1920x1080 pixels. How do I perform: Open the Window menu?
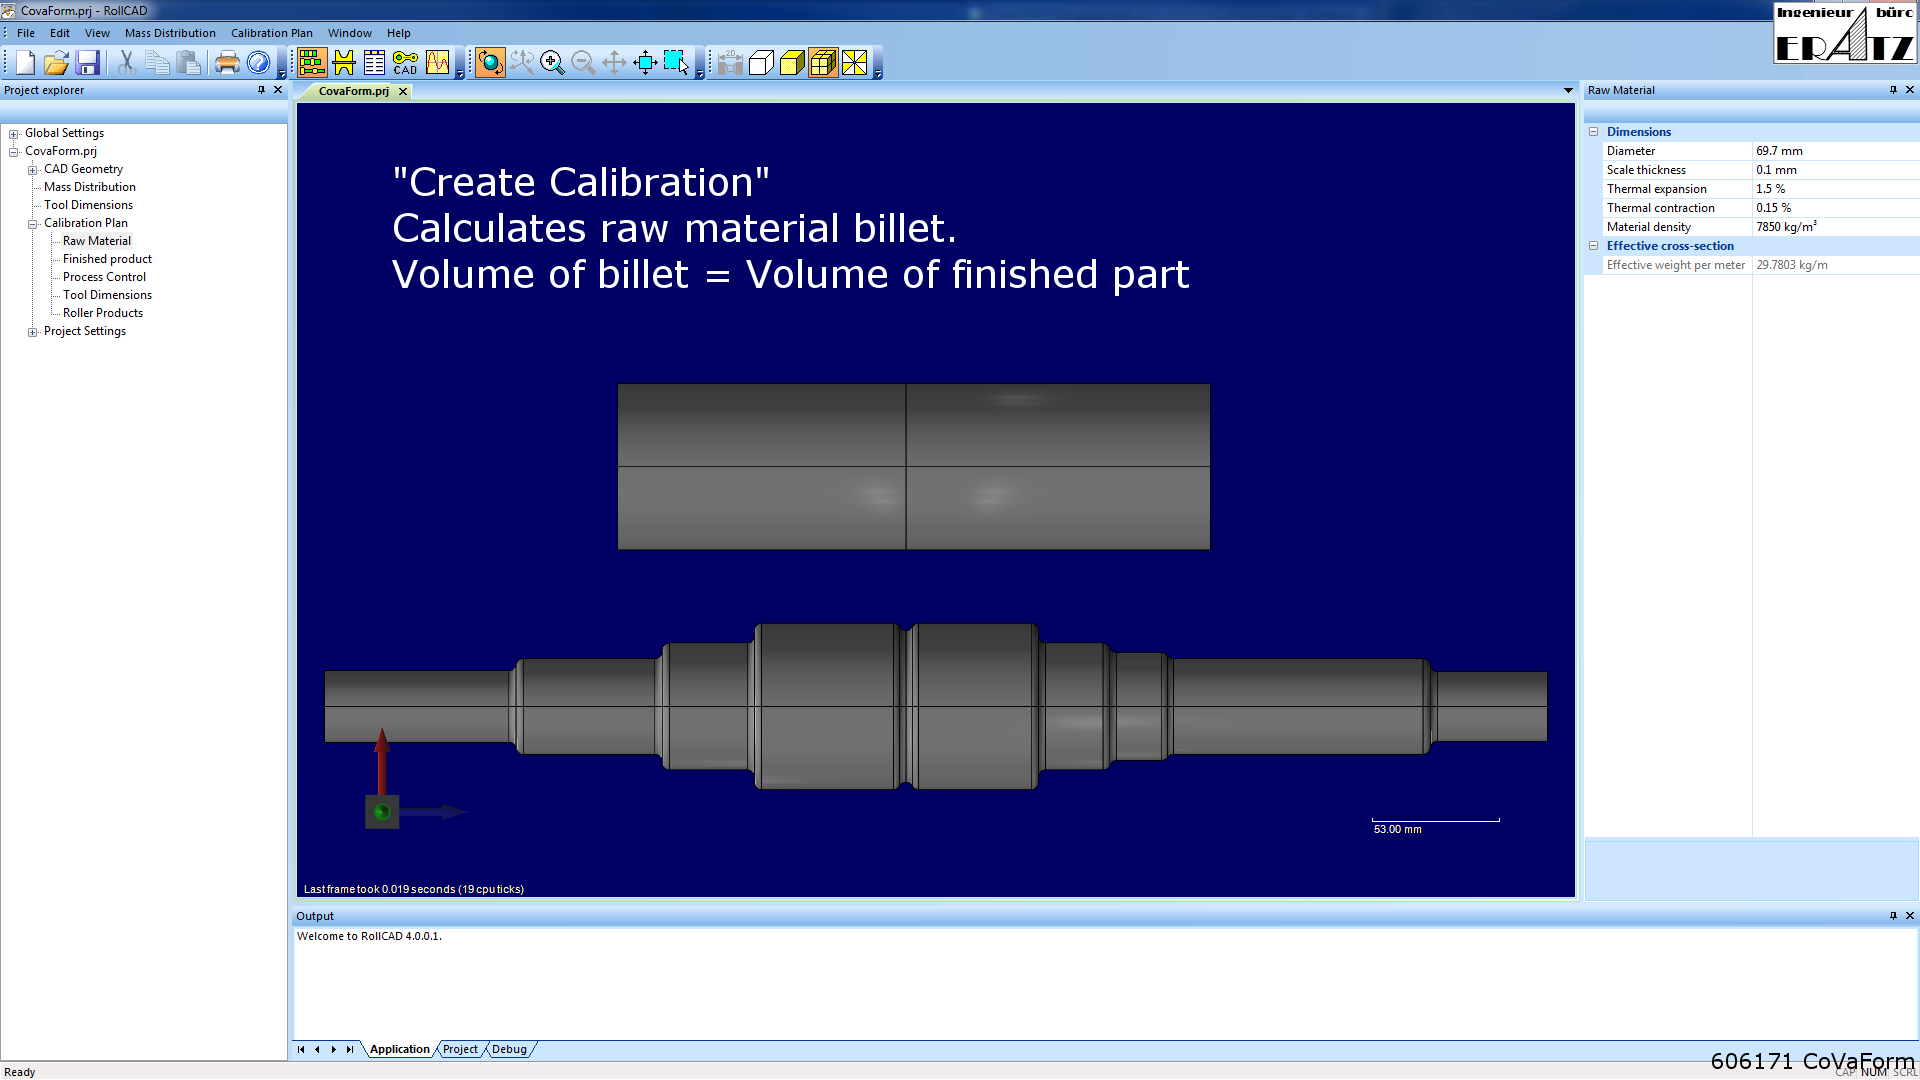coord(350,33)
